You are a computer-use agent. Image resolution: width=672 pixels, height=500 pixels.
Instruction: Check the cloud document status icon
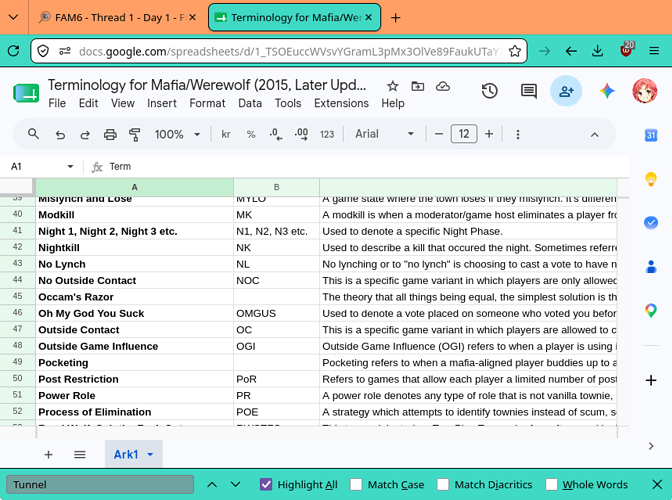click(x=443, y=87)
